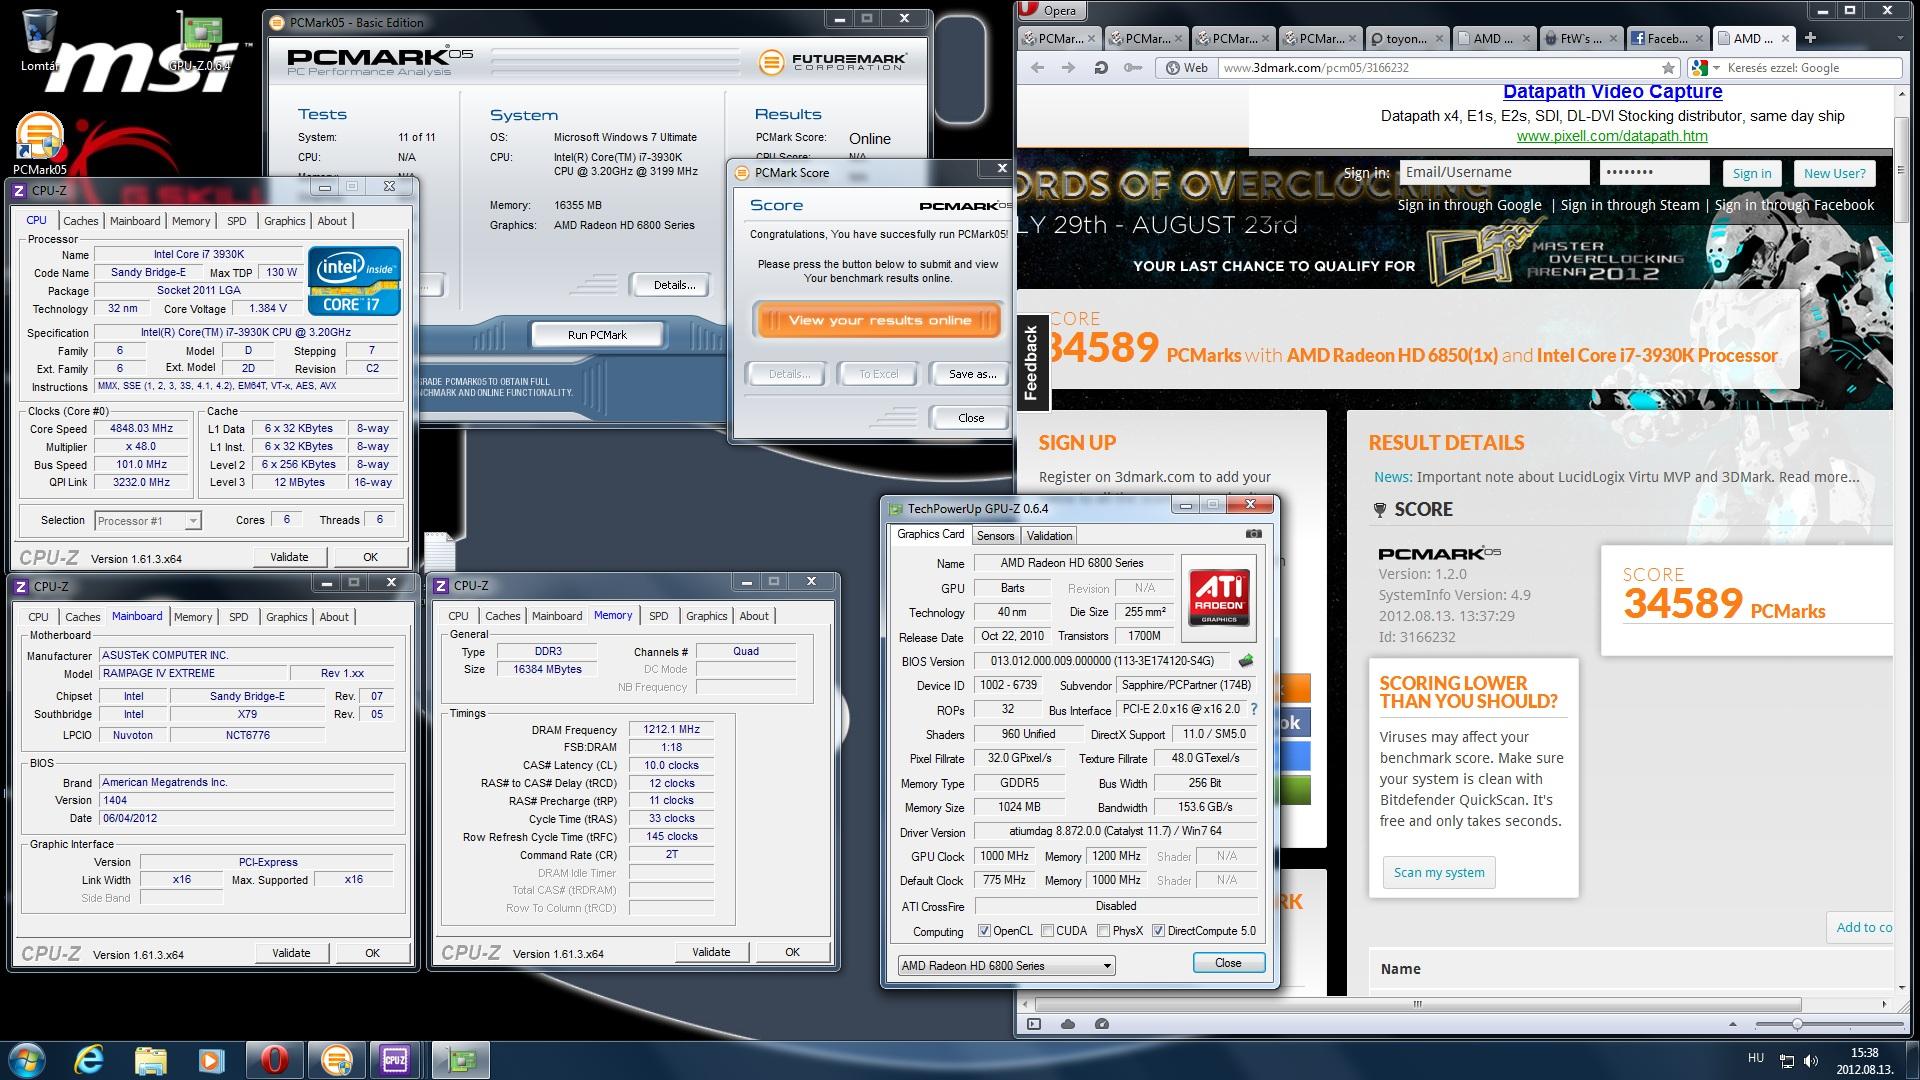Image resolution: width=1920 pixels, height=1080 pixels.
Task: Toggle the PhysX checkbox in GPU-Z
Action: tap(1103, 931)
